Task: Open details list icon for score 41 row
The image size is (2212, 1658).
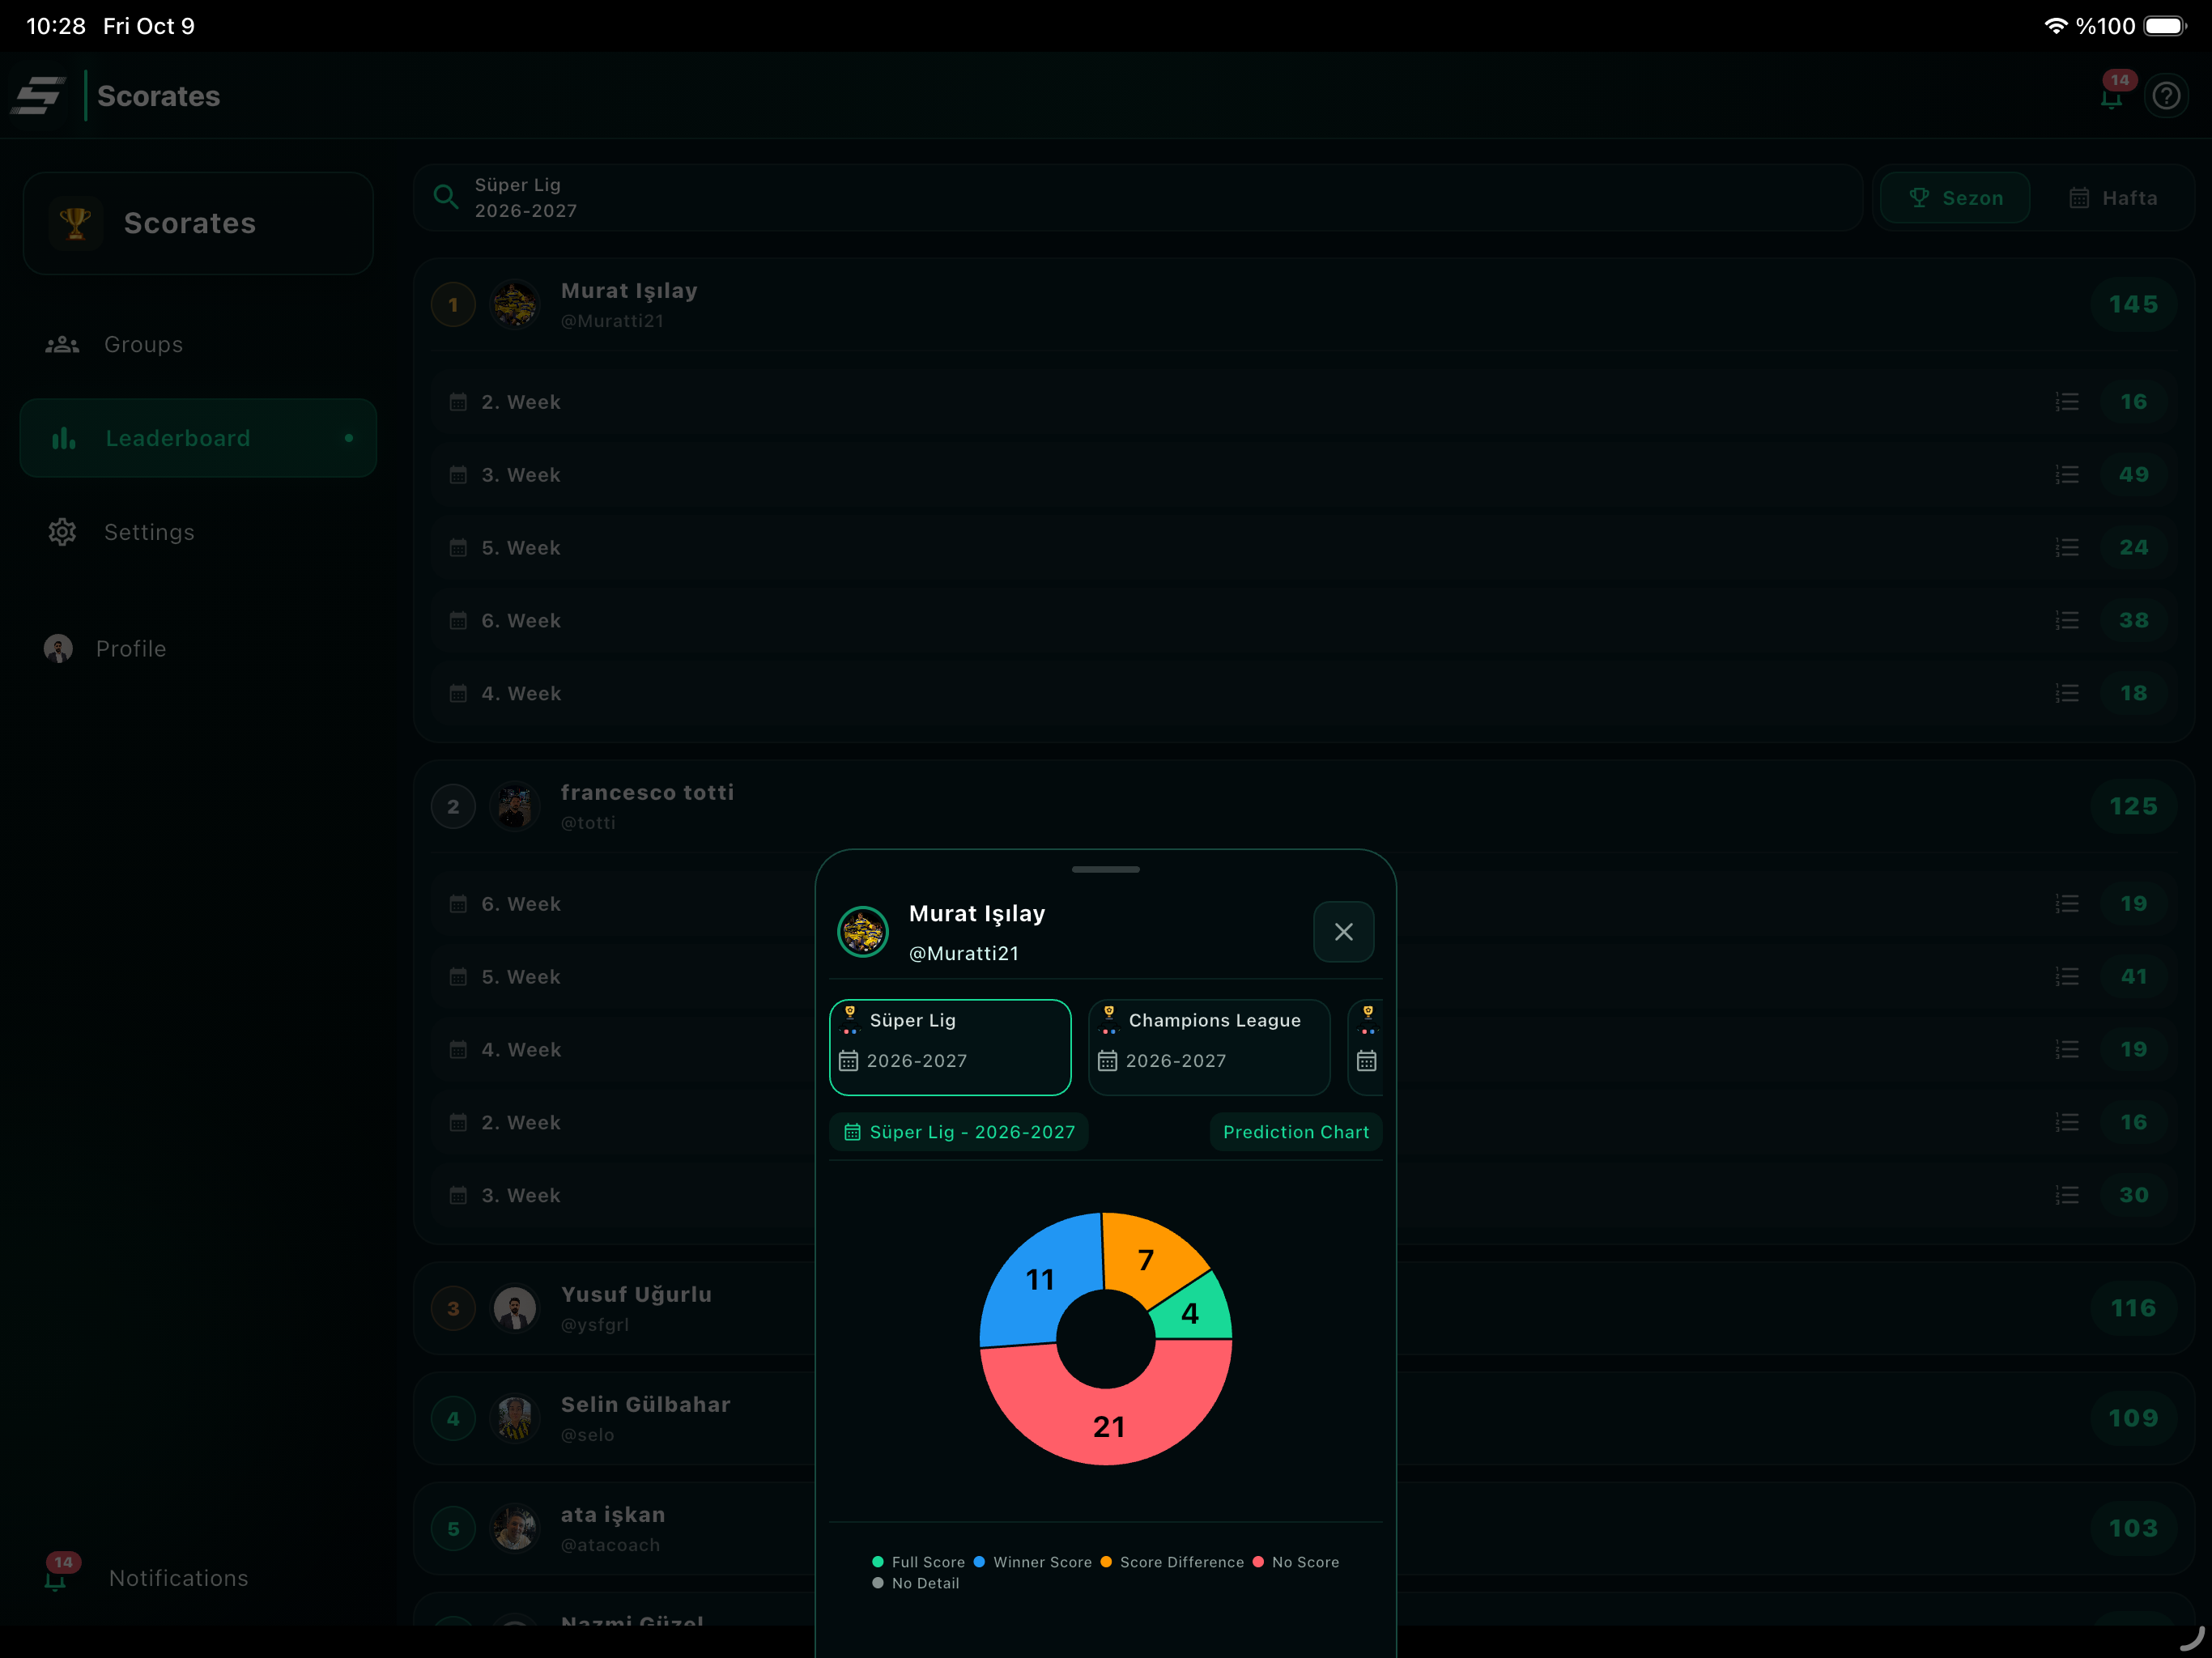Action: pos(2067,977)
